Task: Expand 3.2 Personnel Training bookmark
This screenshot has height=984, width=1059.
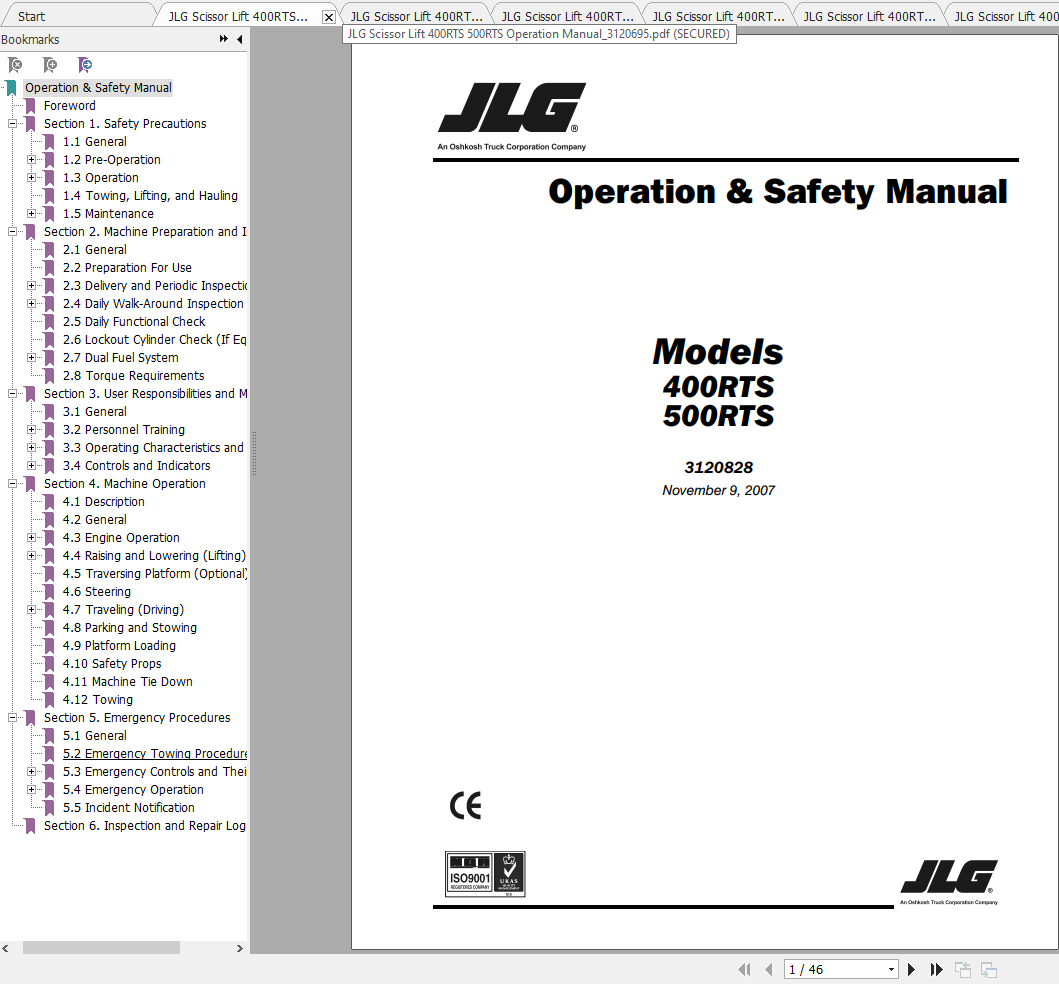Action: 31,430
